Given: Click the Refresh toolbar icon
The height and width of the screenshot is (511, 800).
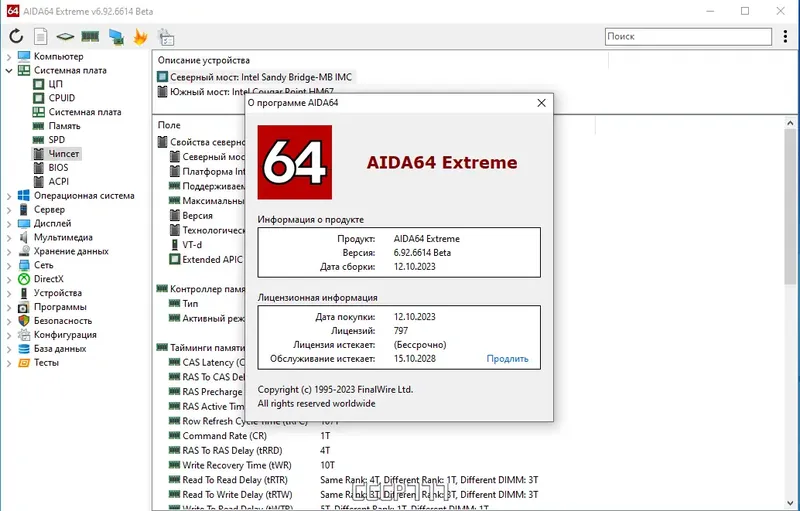Looking at the screenshot, I should coord(16,36).
